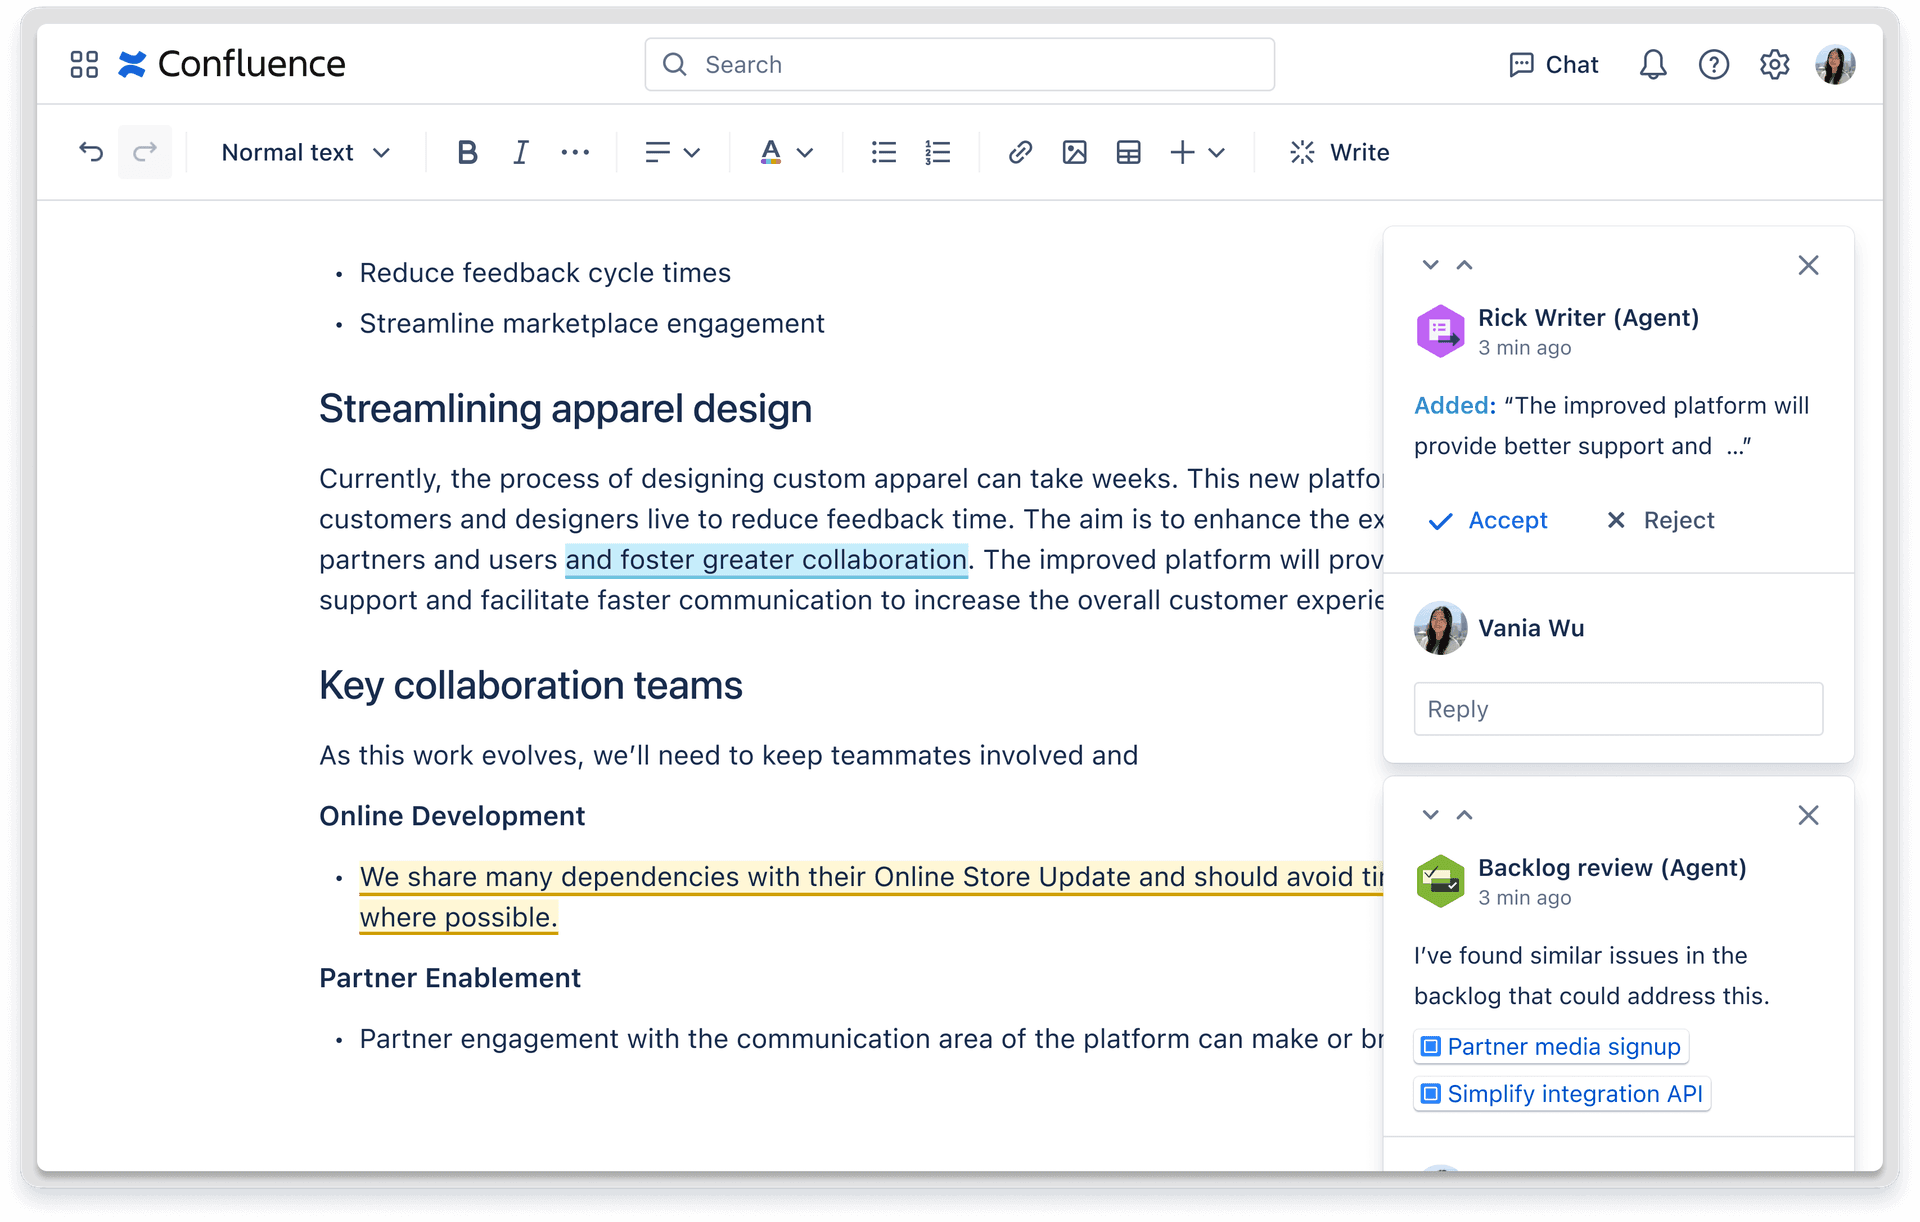Insert an image from the toolbar
Viewport: 1920px width, 1222px height.
pyautogui.click(x=1075, y=152)
